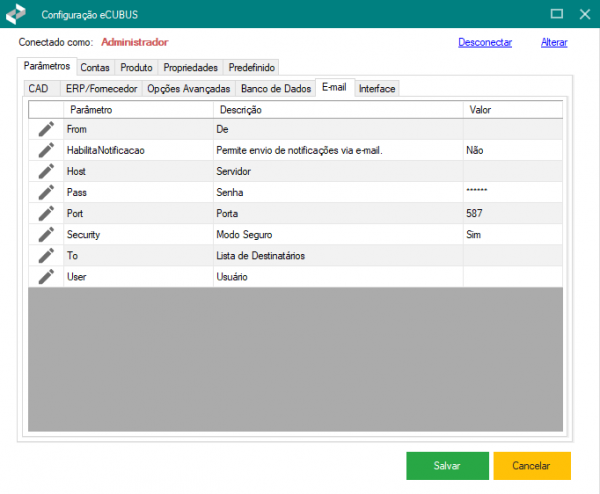Select the From parameter name cell
Image resolution: width=600 pixels, height=494 pixels.
138,129
